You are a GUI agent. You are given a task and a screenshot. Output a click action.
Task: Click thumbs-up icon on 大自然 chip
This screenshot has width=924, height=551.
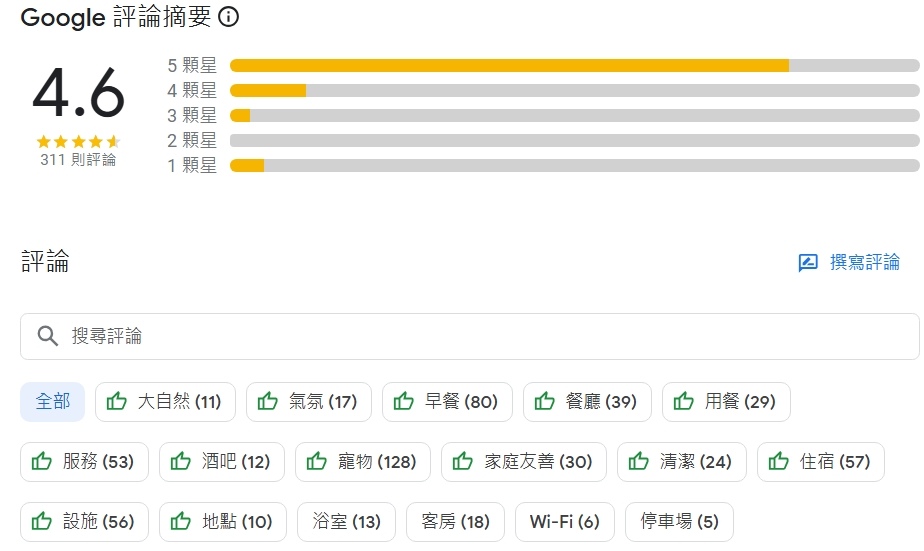(117, 402)
